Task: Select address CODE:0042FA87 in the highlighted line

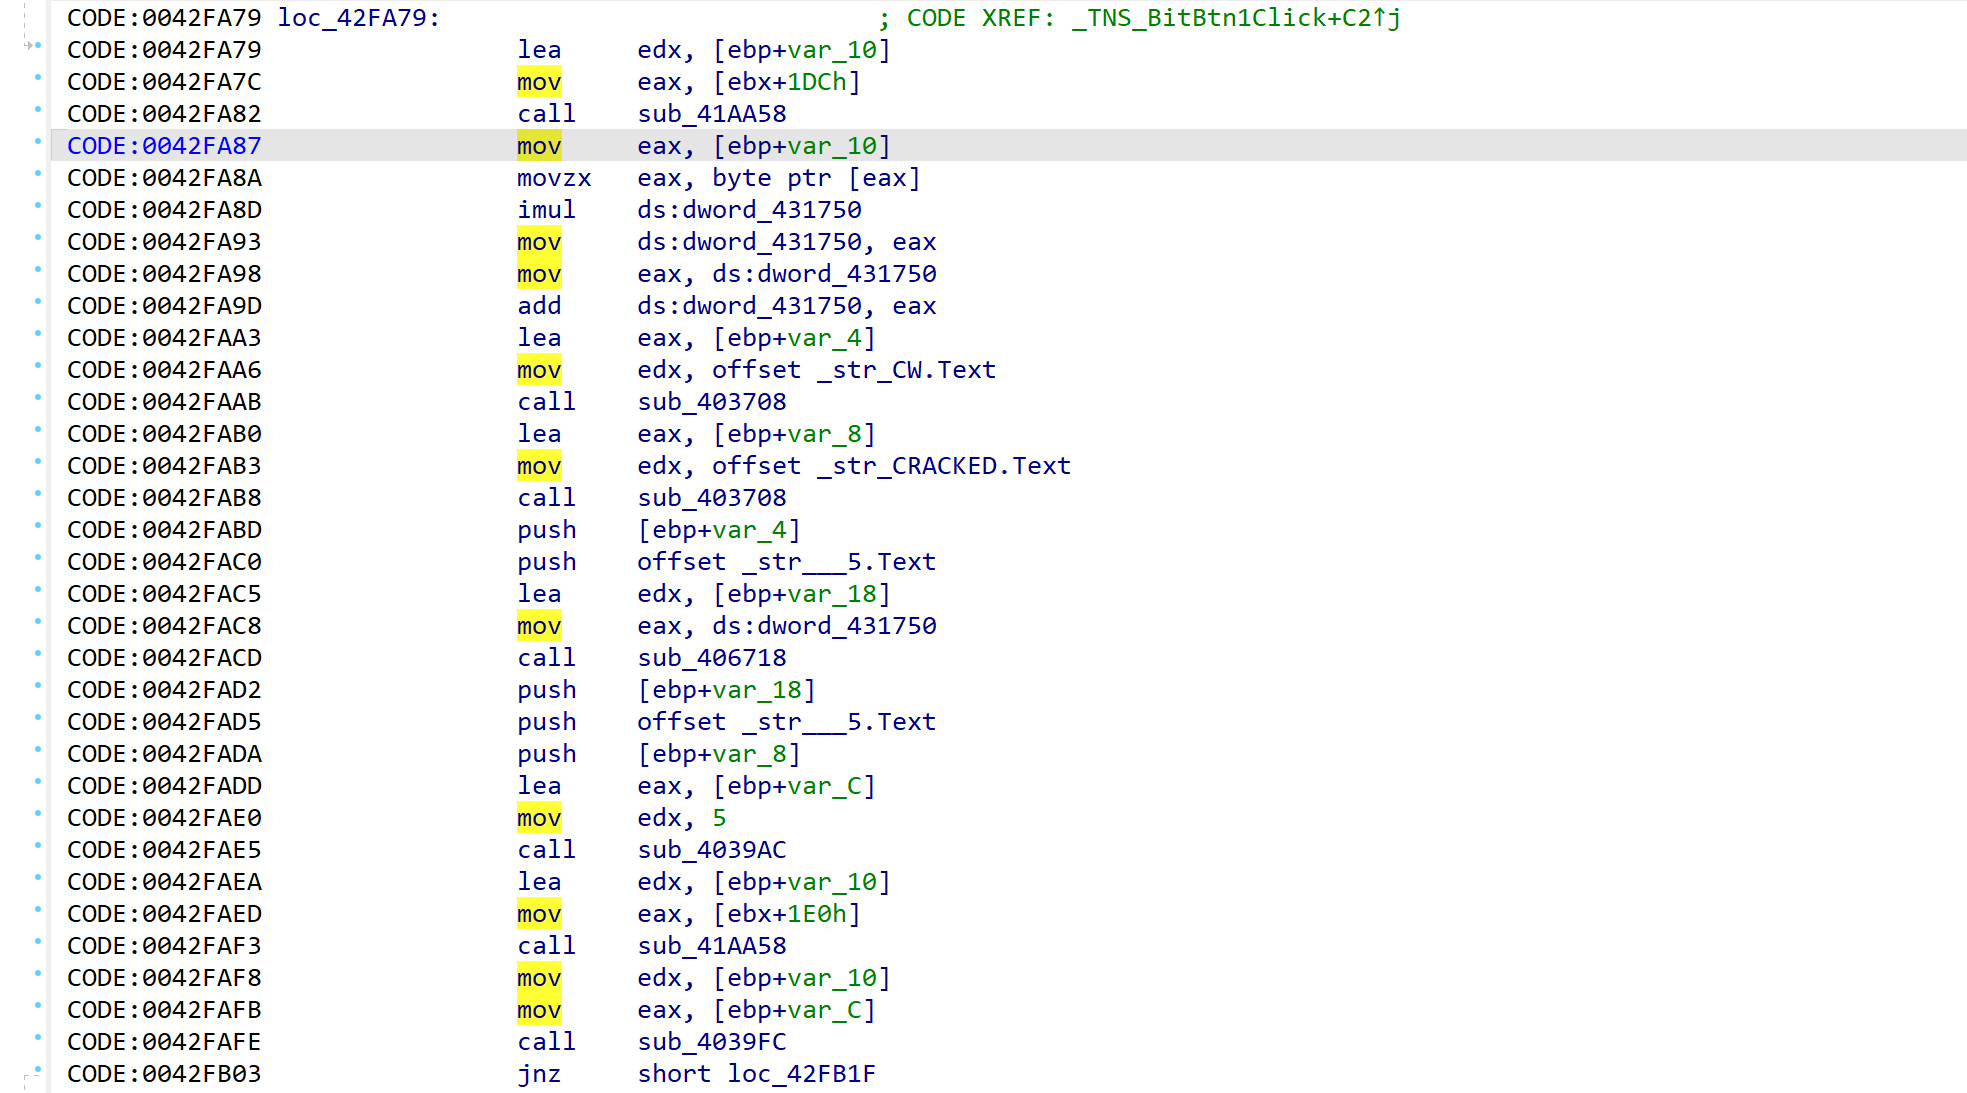Action: click(x=164, y=146)
